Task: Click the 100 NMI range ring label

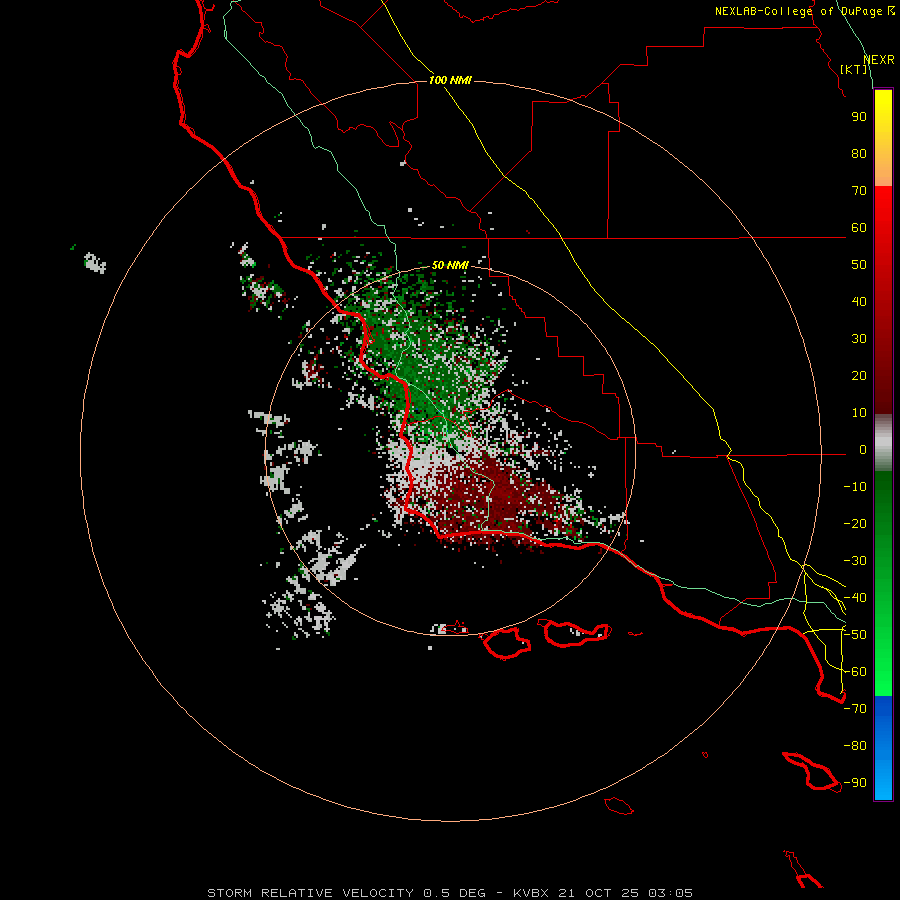Action: (450, 80)
